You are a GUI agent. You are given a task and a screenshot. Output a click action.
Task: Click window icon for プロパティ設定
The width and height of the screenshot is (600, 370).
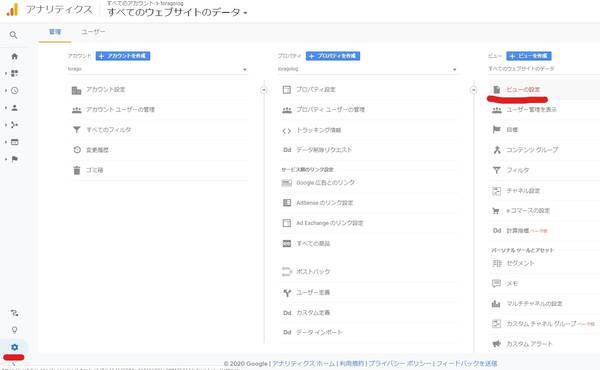coord(287,90)
